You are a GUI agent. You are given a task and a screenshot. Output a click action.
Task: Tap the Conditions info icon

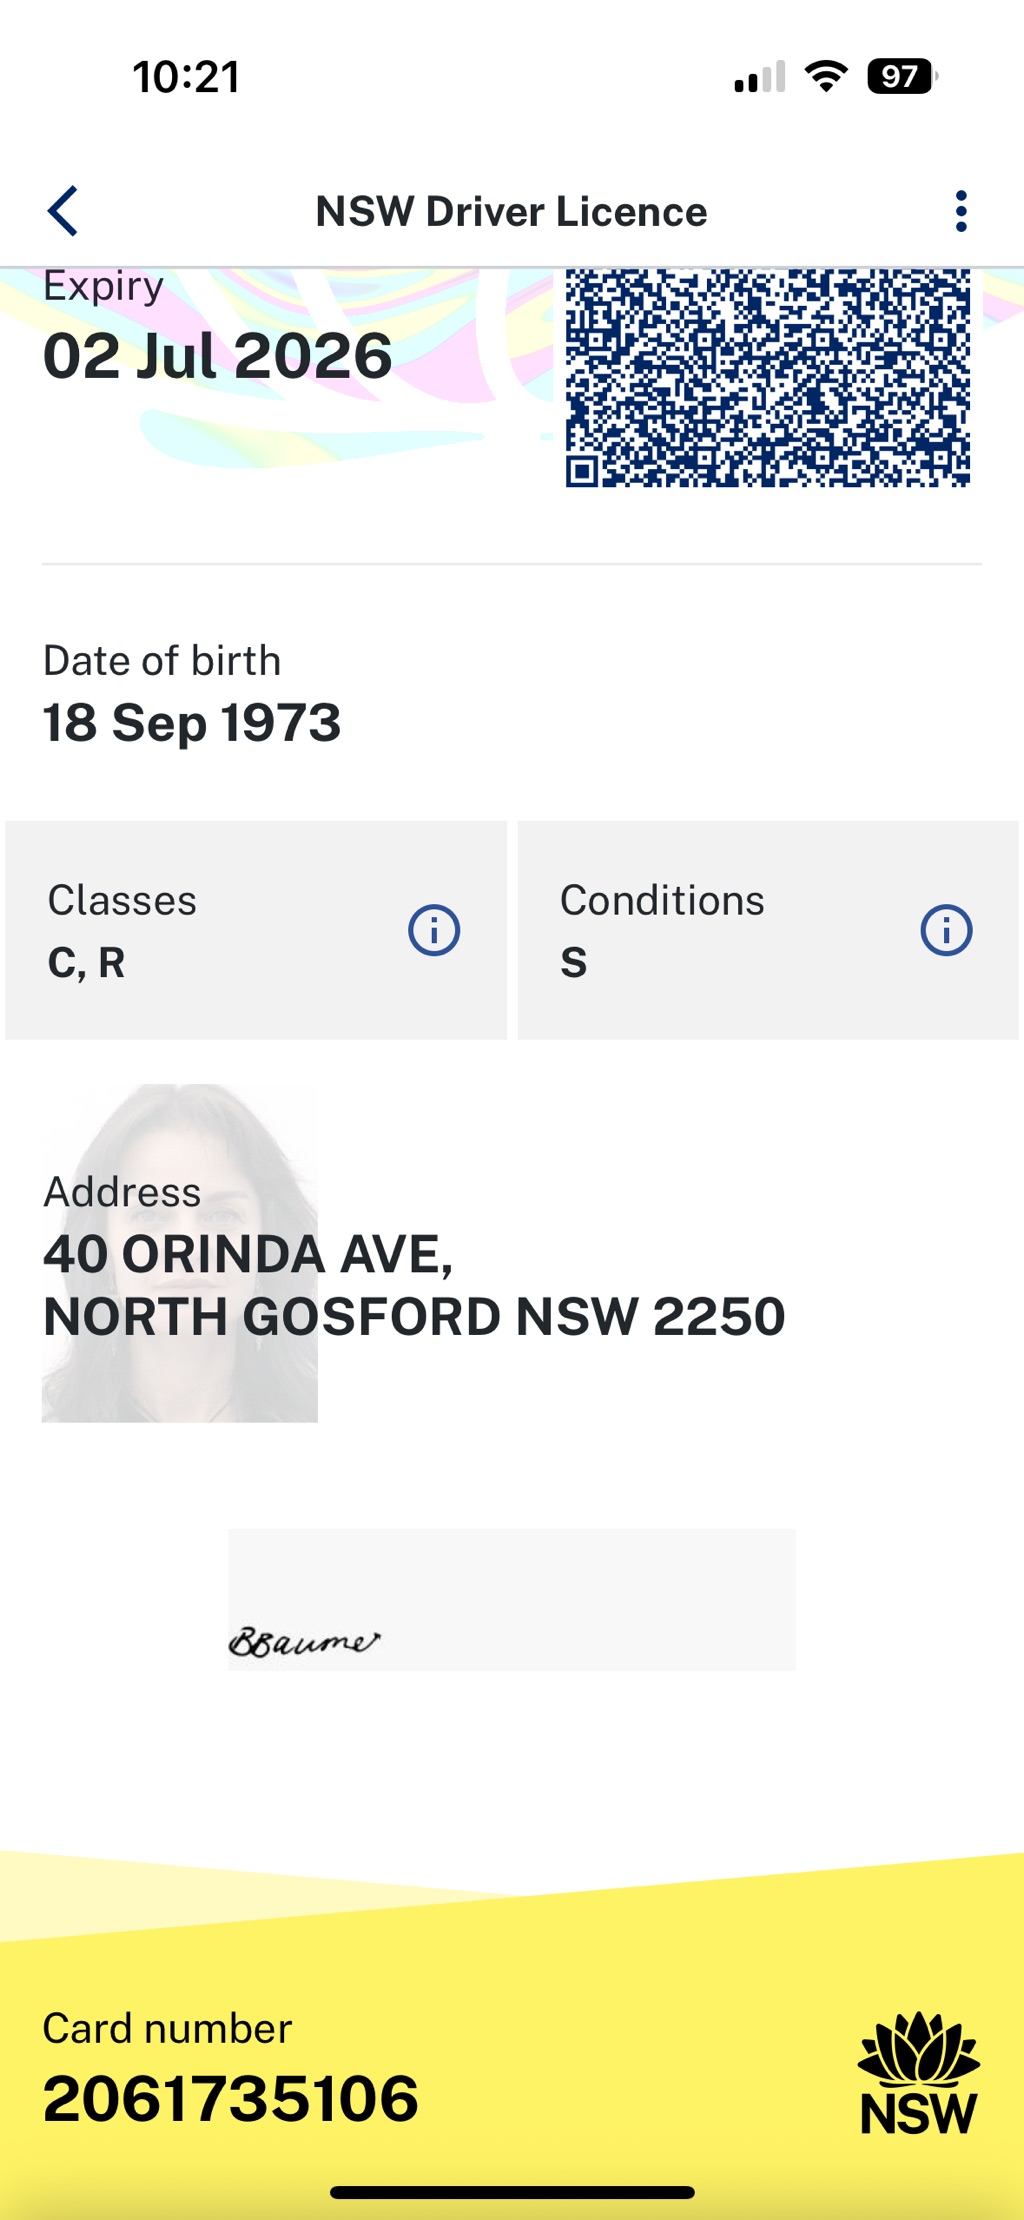point(946,930)
